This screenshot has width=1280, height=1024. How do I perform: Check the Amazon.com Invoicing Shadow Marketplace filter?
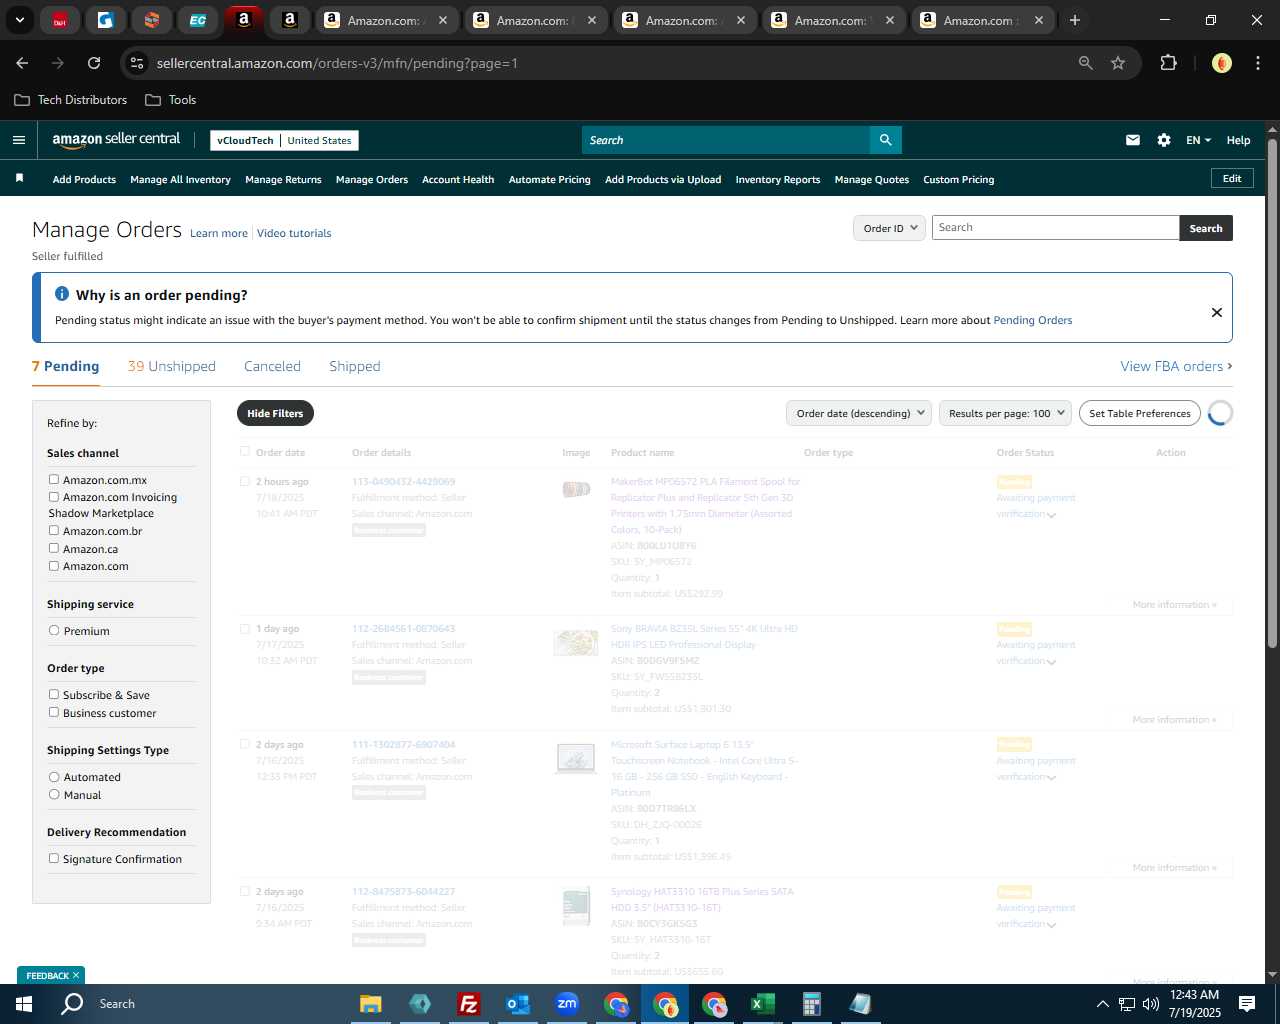tap(54, 497)
